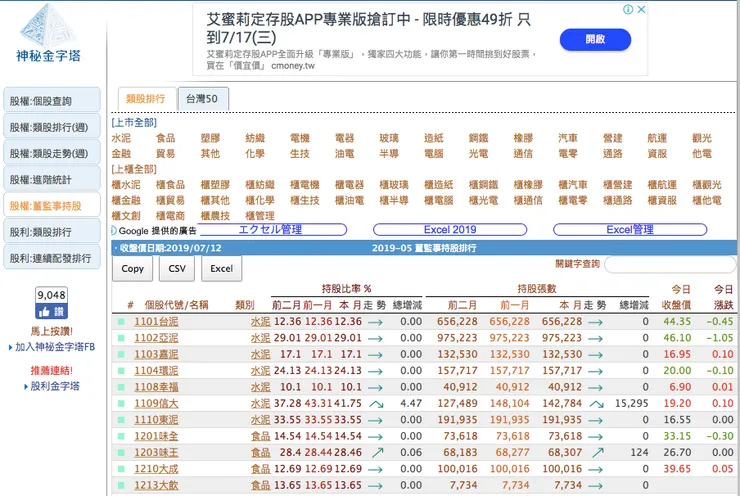Click 持股比率 trend arrow for 1203味王
Image resolution: width=740 pixels, height=496 pixels.
[x=377, y=453]
